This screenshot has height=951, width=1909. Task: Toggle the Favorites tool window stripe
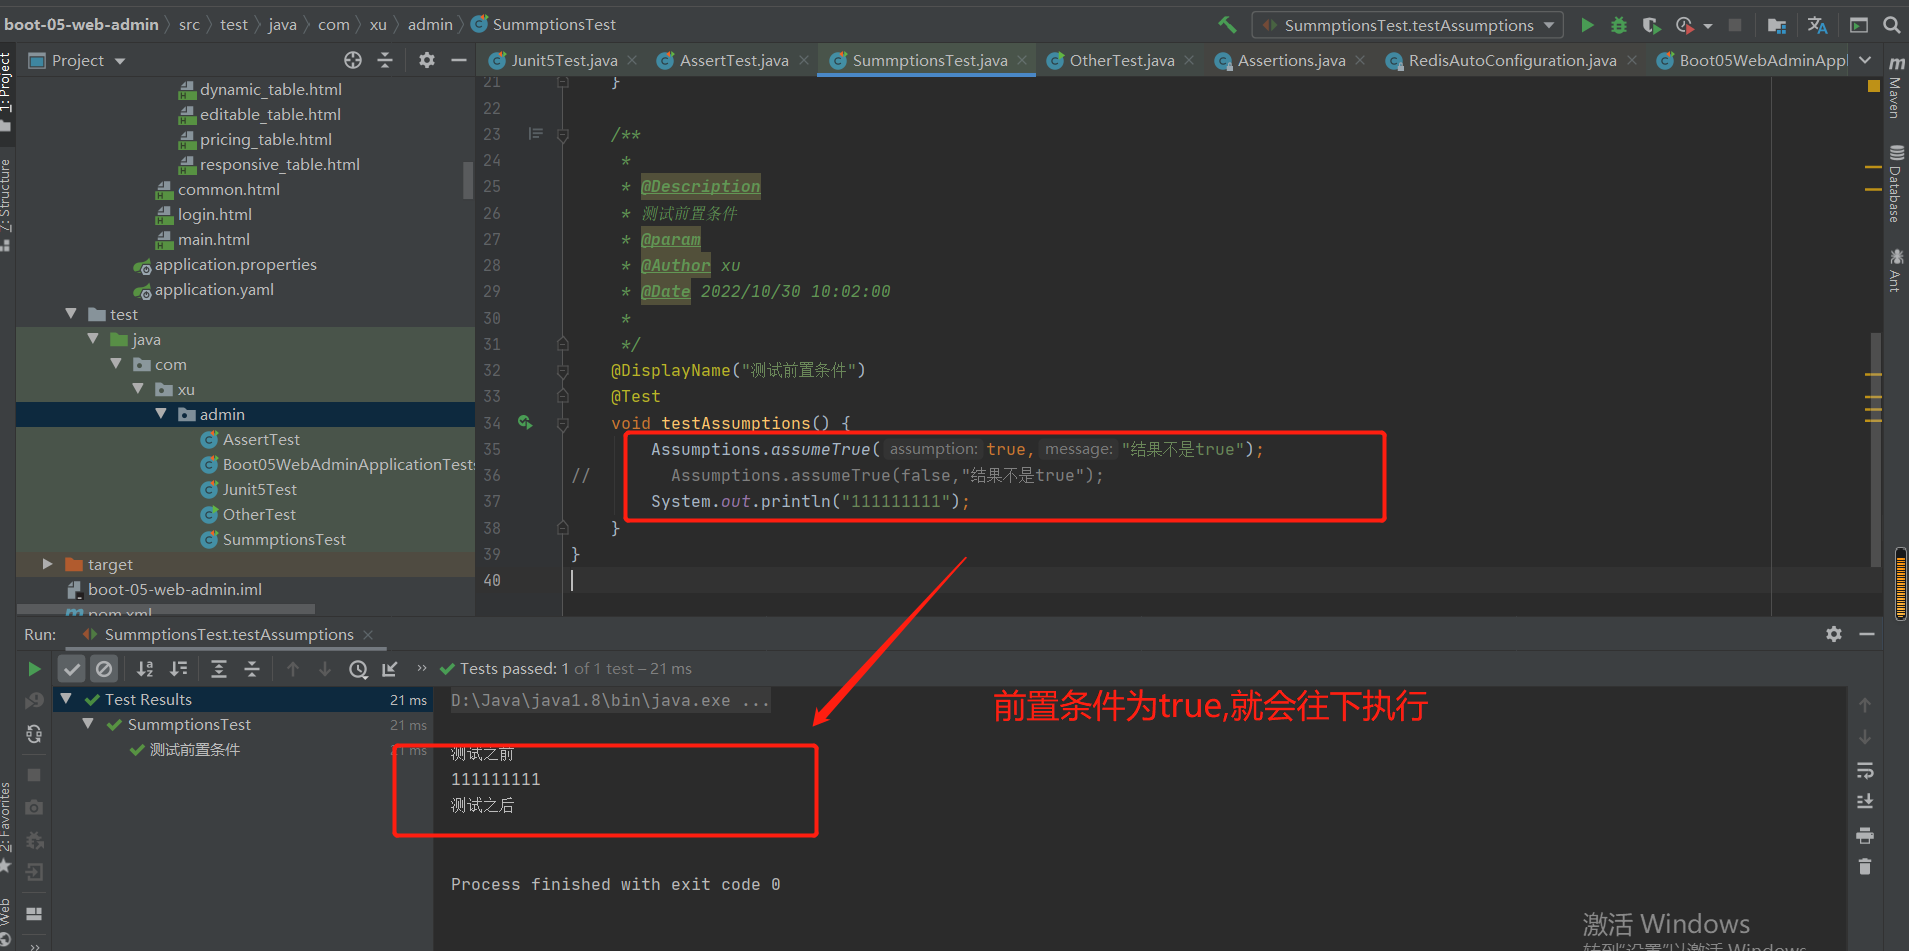[7, 828]
